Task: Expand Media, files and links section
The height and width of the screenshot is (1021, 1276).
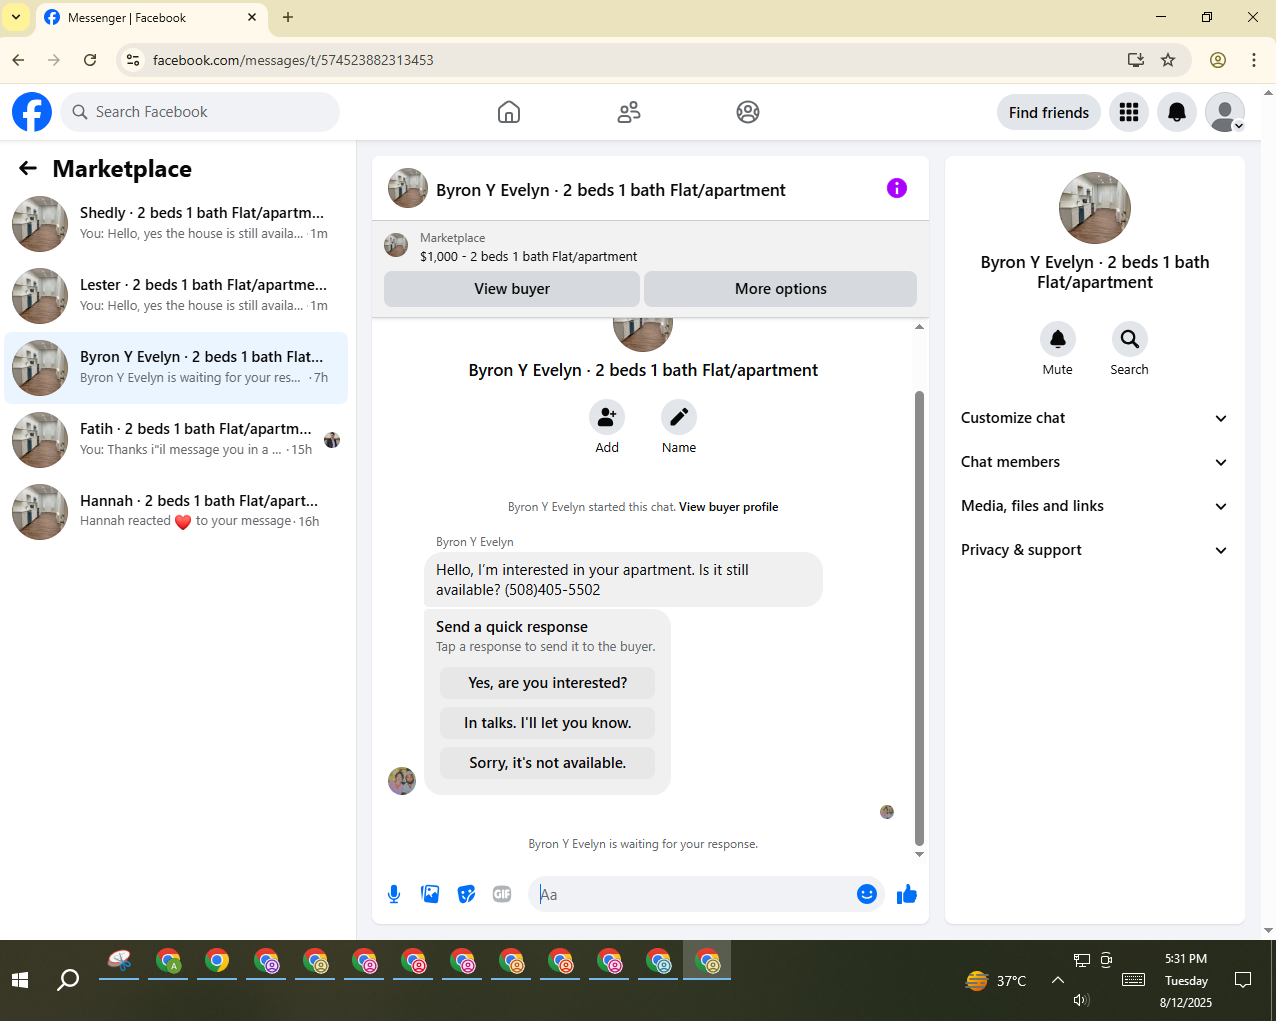Action: 1095,506
